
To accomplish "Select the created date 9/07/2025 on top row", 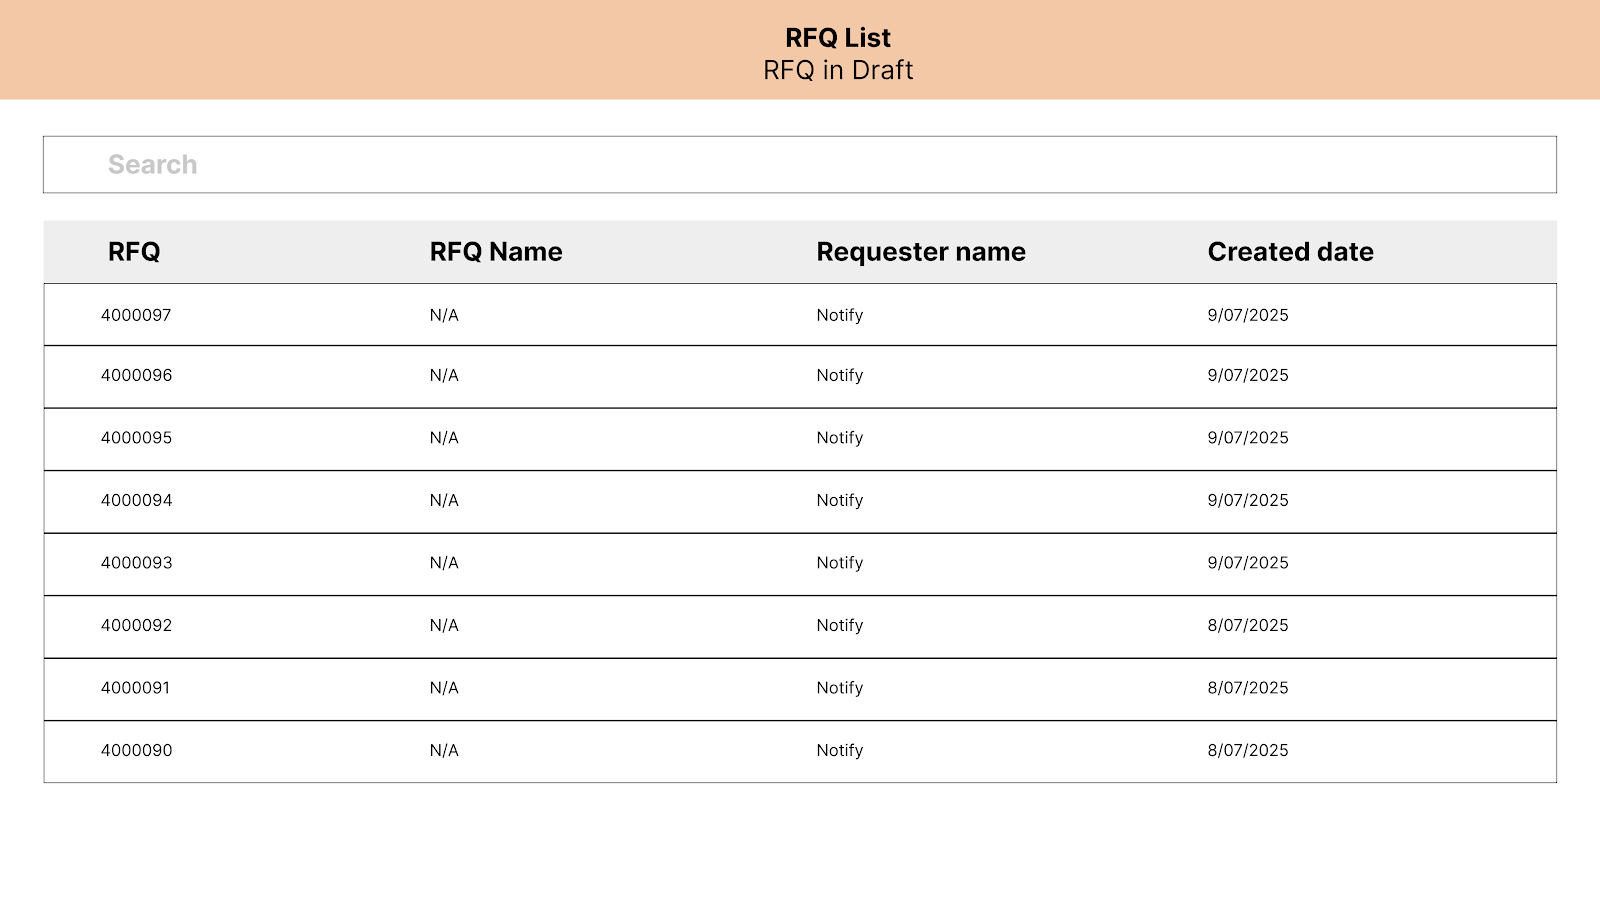I will click(x=1248, y=314).
